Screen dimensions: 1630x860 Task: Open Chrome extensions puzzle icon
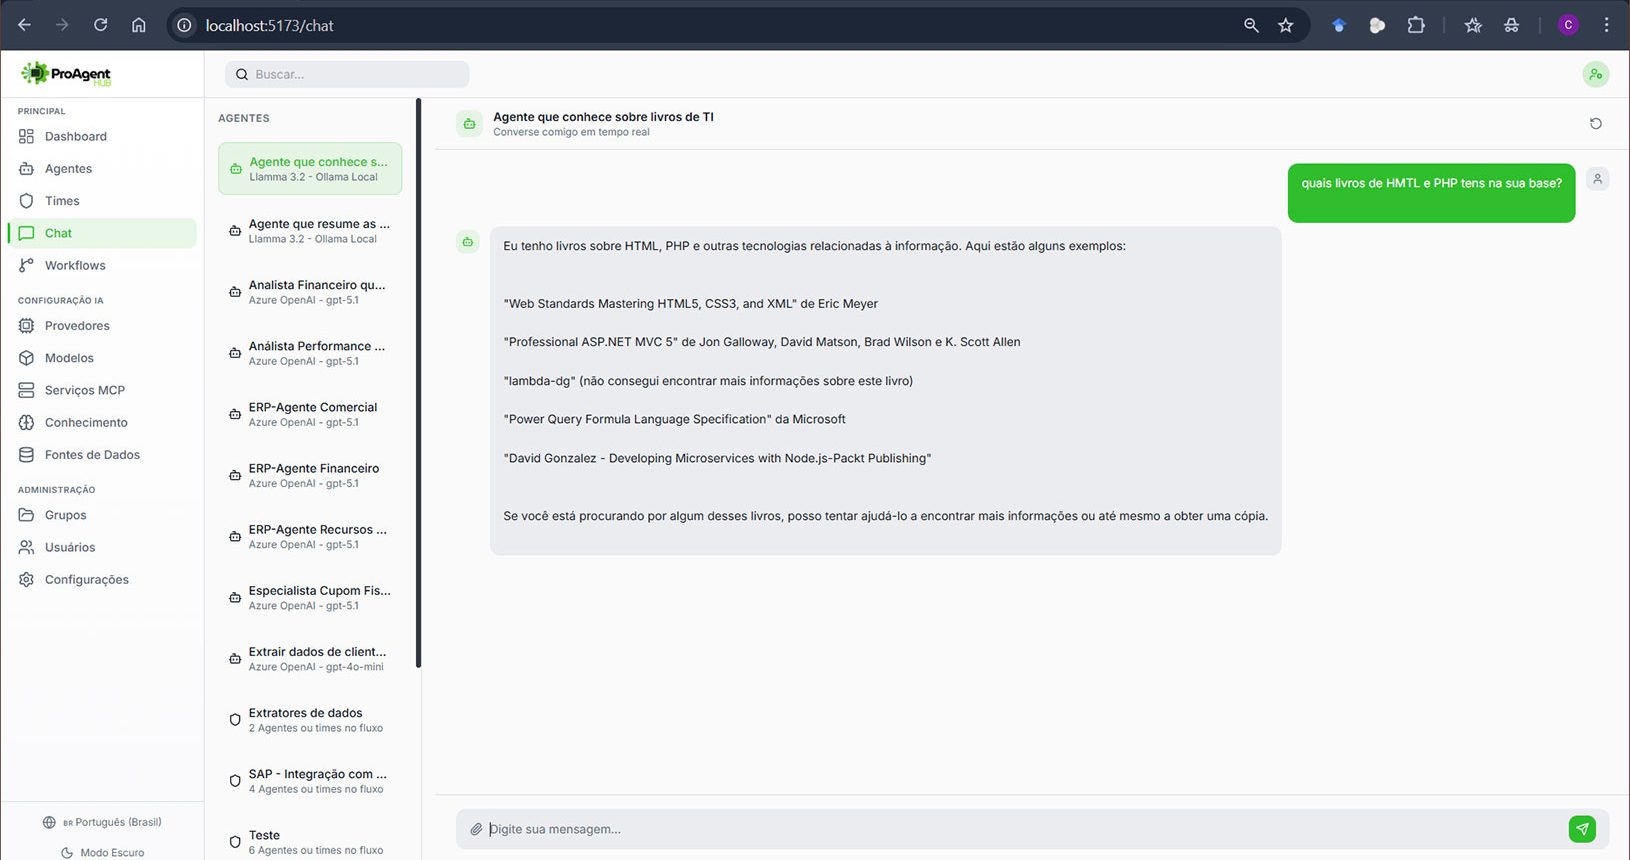(x=1416, y=25)
